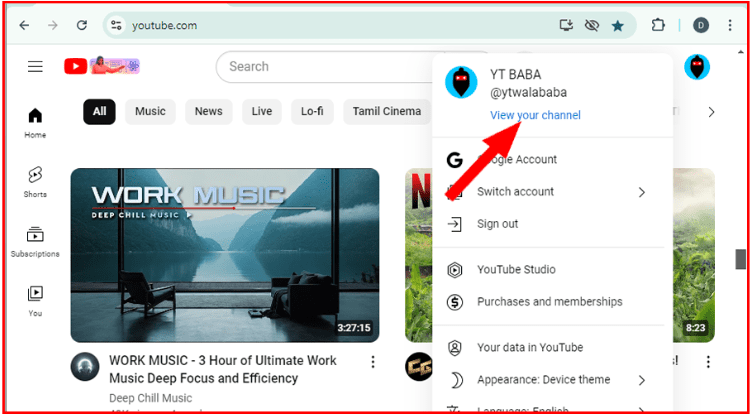Open the You section in the sidebar

(x=35, y=301)
